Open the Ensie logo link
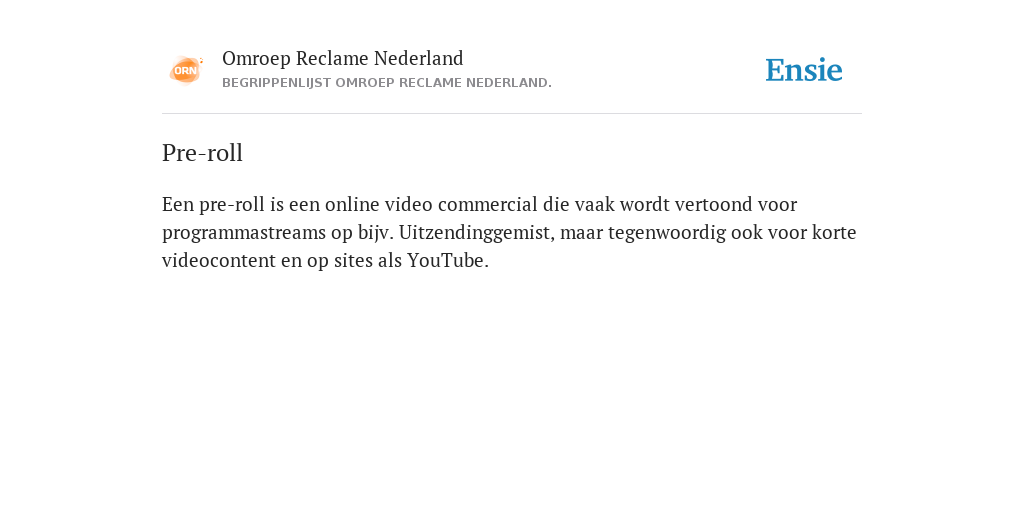The image size is (1024, 512). tap(804, 70)
